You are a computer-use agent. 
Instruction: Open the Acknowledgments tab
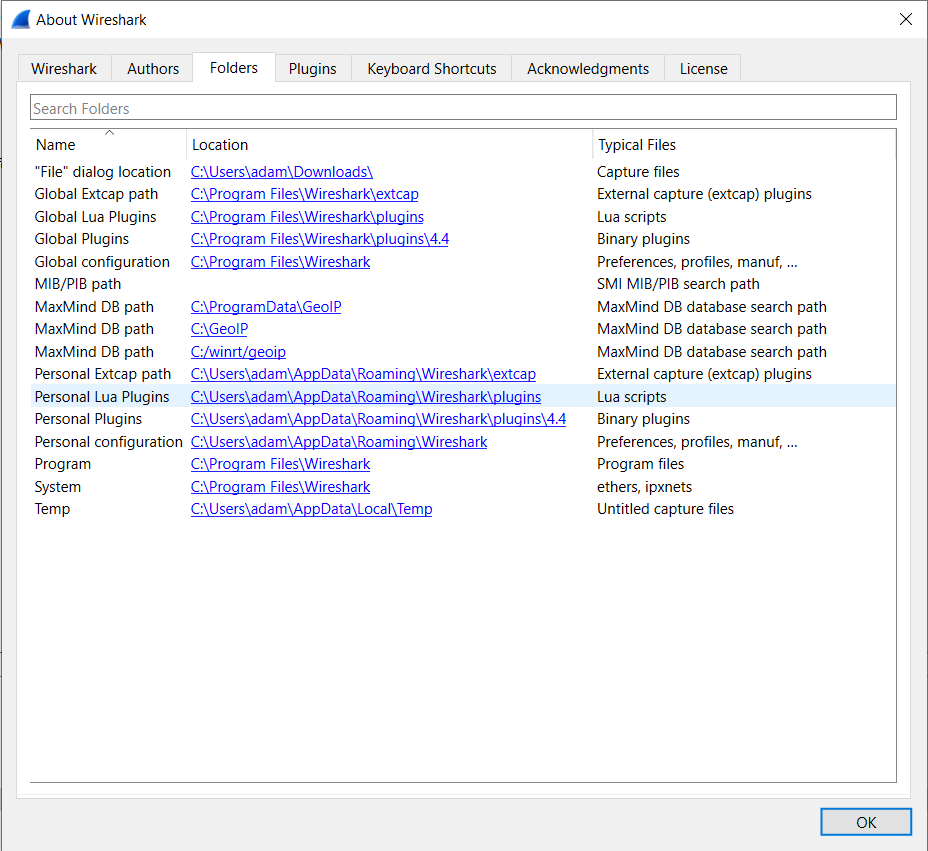pyautogui.click(x=587, y=68)
